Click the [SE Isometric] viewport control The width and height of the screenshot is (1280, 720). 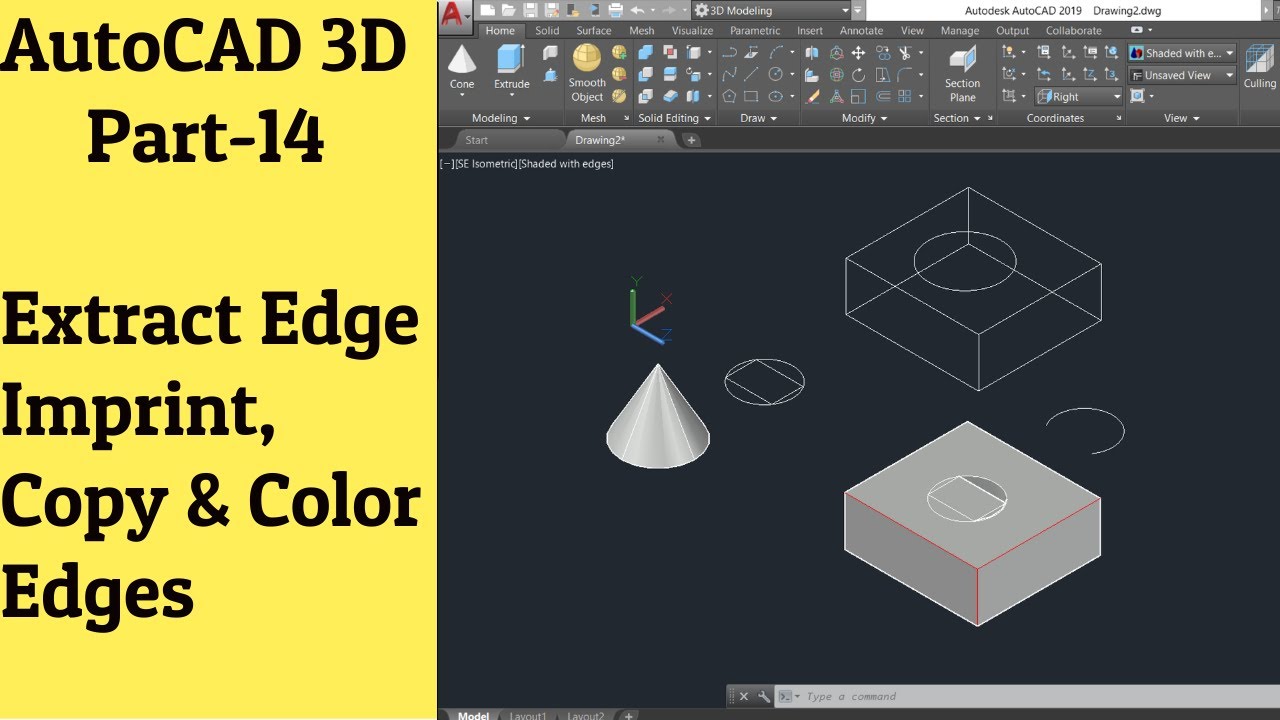[485, 164]
